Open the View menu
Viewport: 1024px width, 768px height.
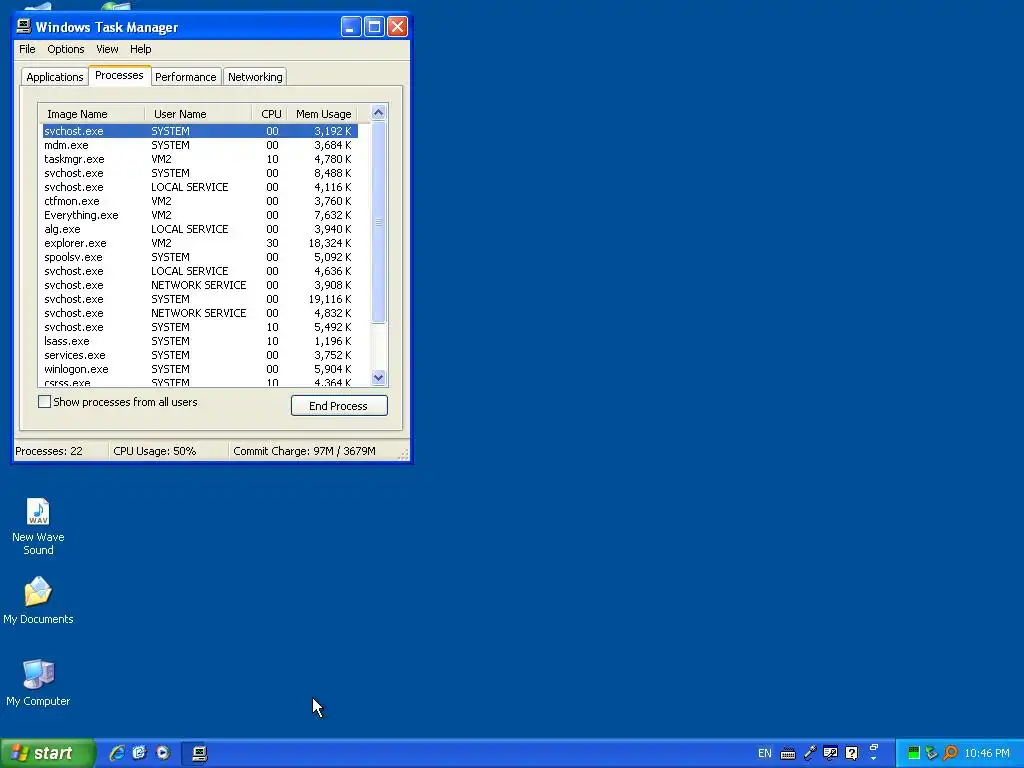[x=107, y=49]
